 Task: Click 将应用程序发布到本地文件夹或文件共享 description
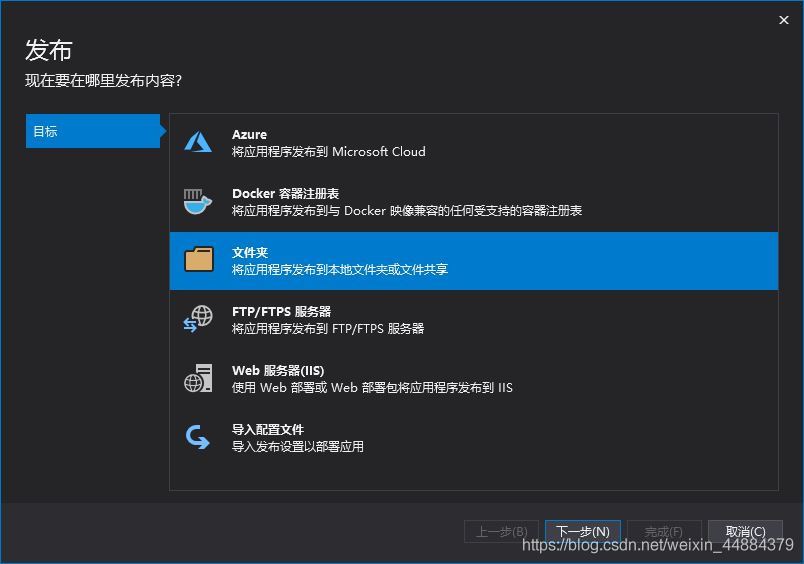point(340,270)
